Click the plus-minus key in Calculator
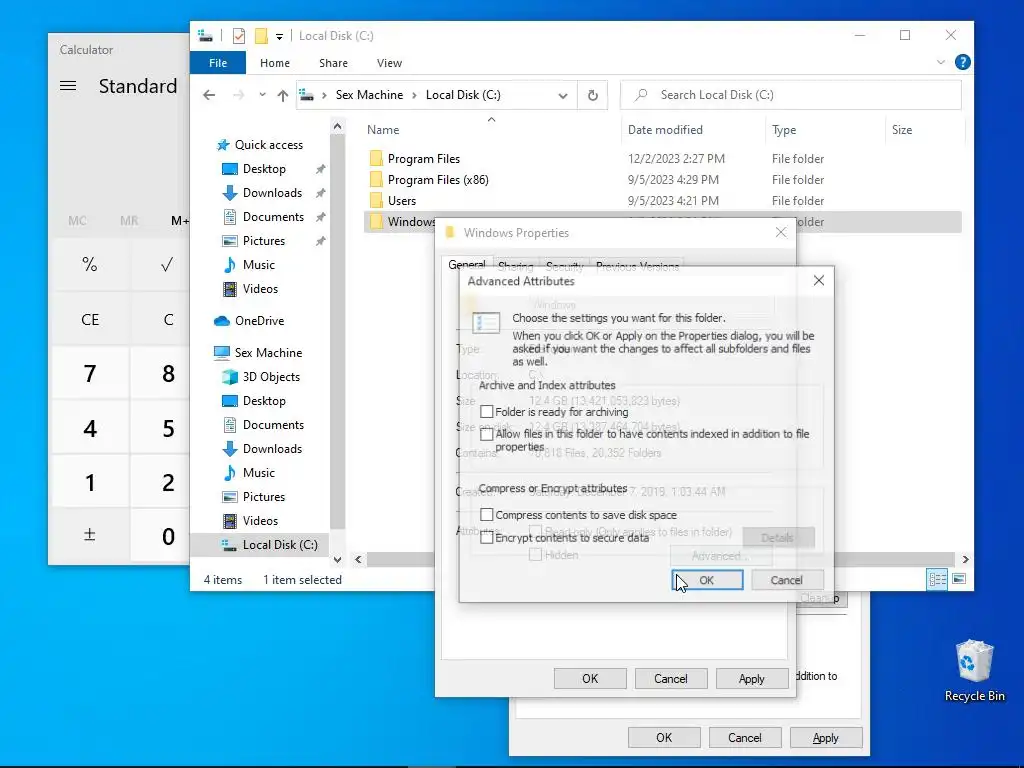Image resolution: width=1024 pixels, height=768 pixels. coord(89,536)
